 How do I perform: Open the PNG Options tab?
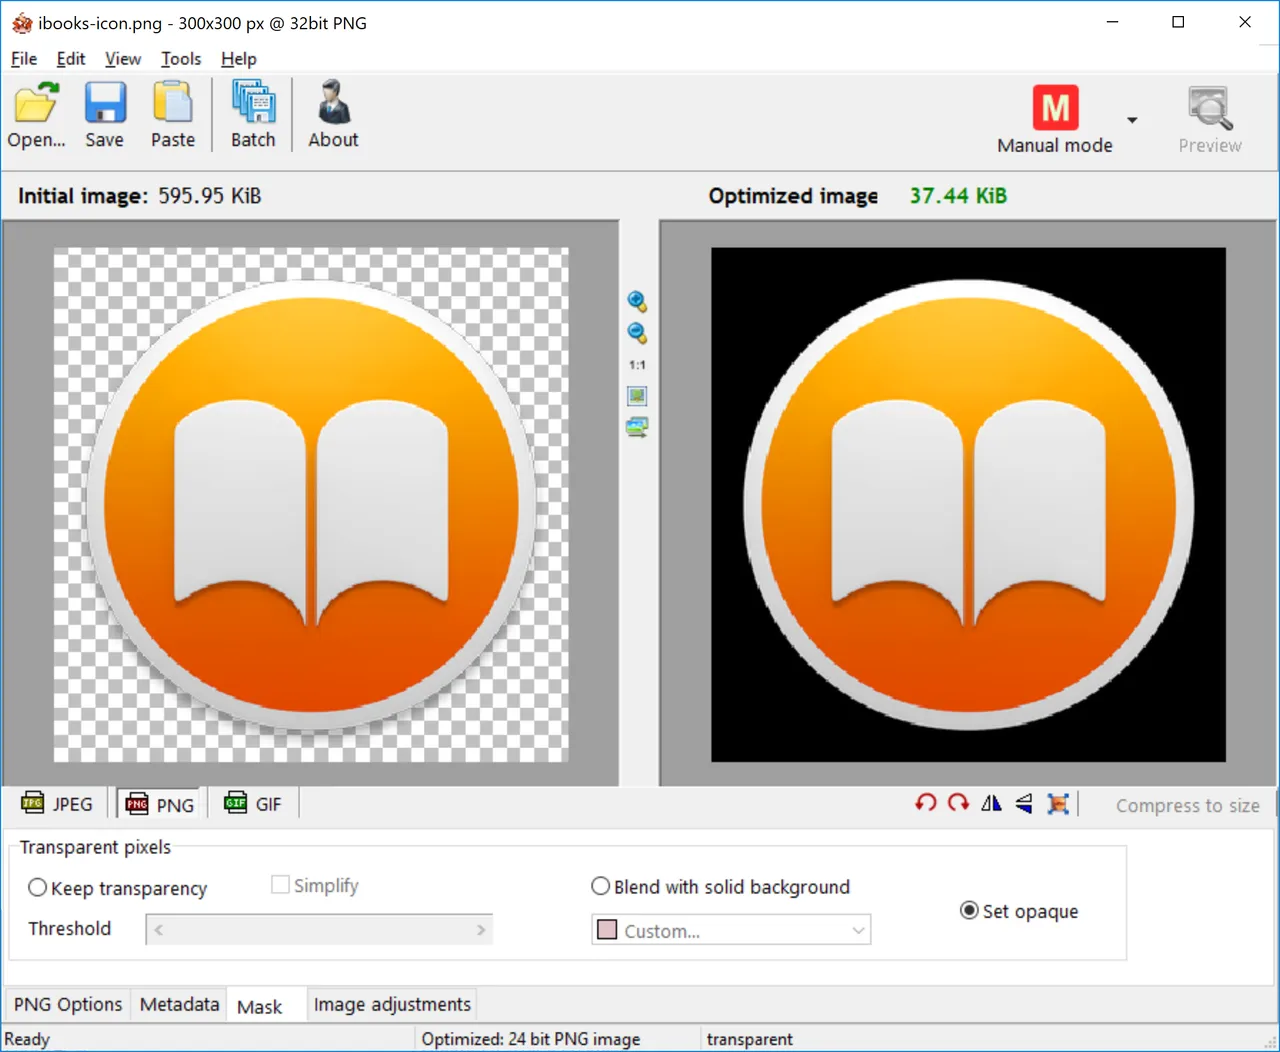68,1004
